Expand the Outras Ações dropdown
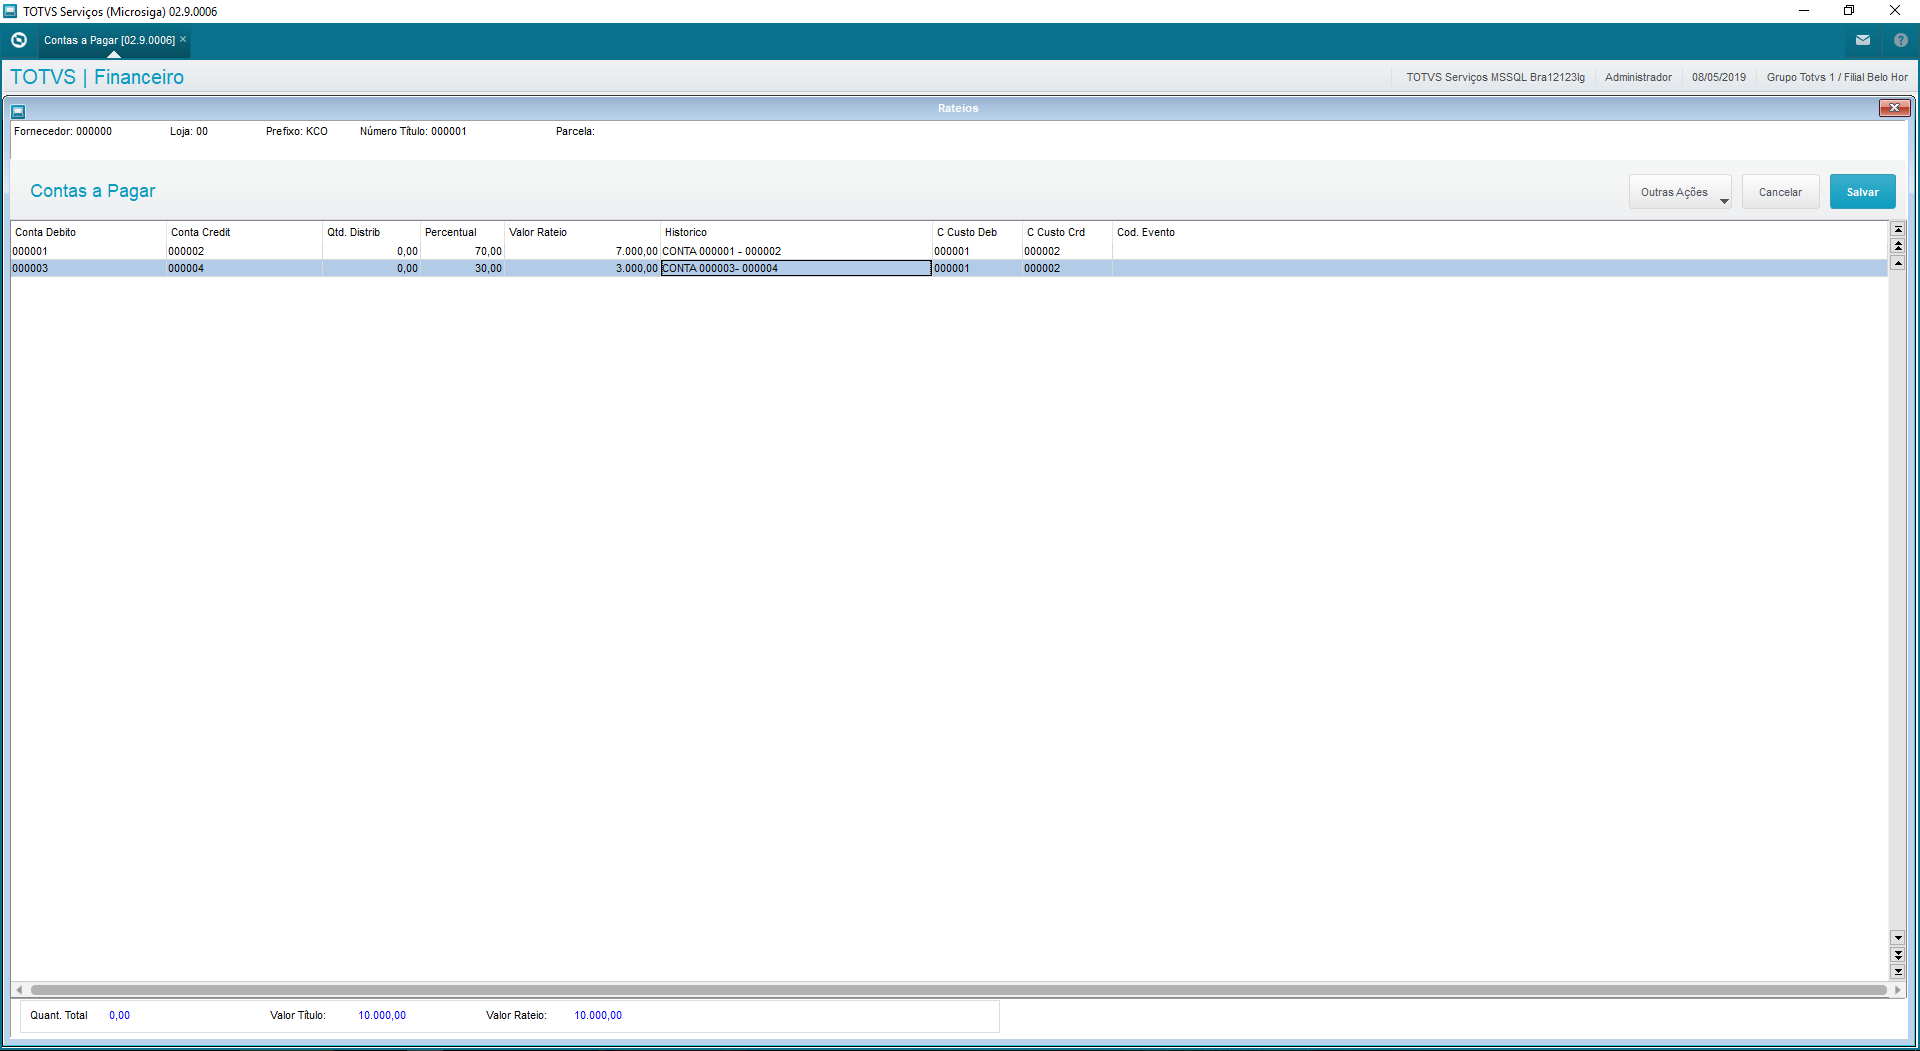Image resolution: width=1920 pixels, height=1051 pixels. coord(1680,192)
